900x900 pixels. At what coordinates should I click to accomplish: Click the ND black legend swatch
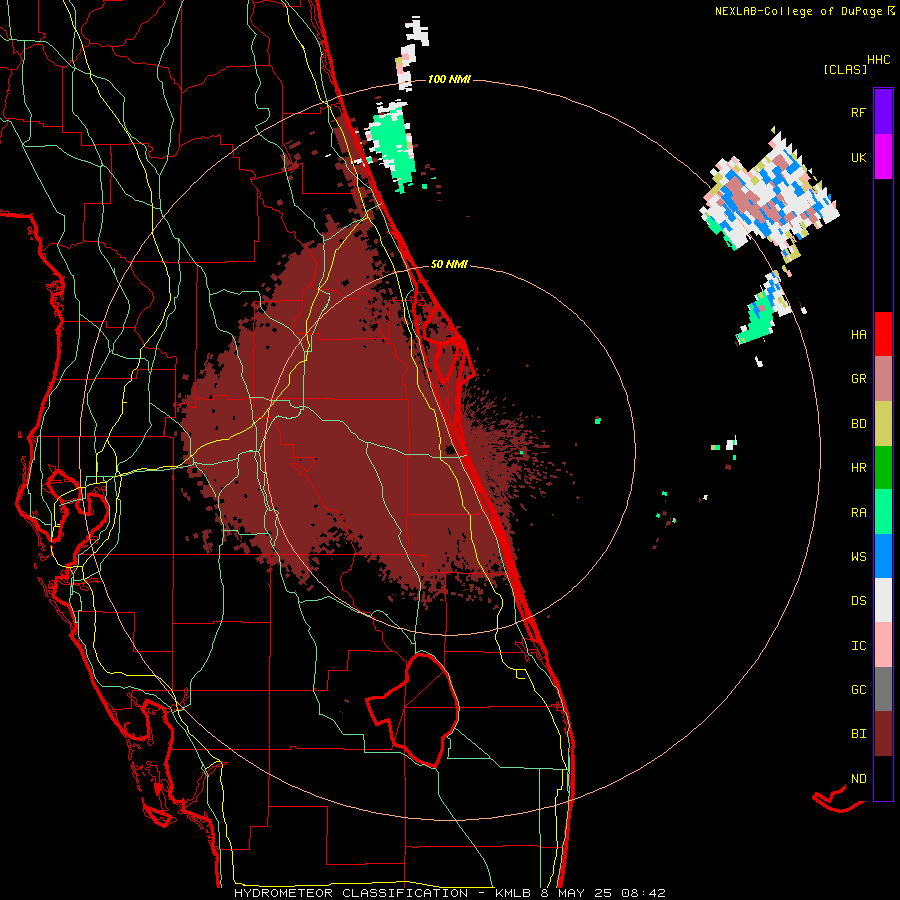[x=883, y=778]
